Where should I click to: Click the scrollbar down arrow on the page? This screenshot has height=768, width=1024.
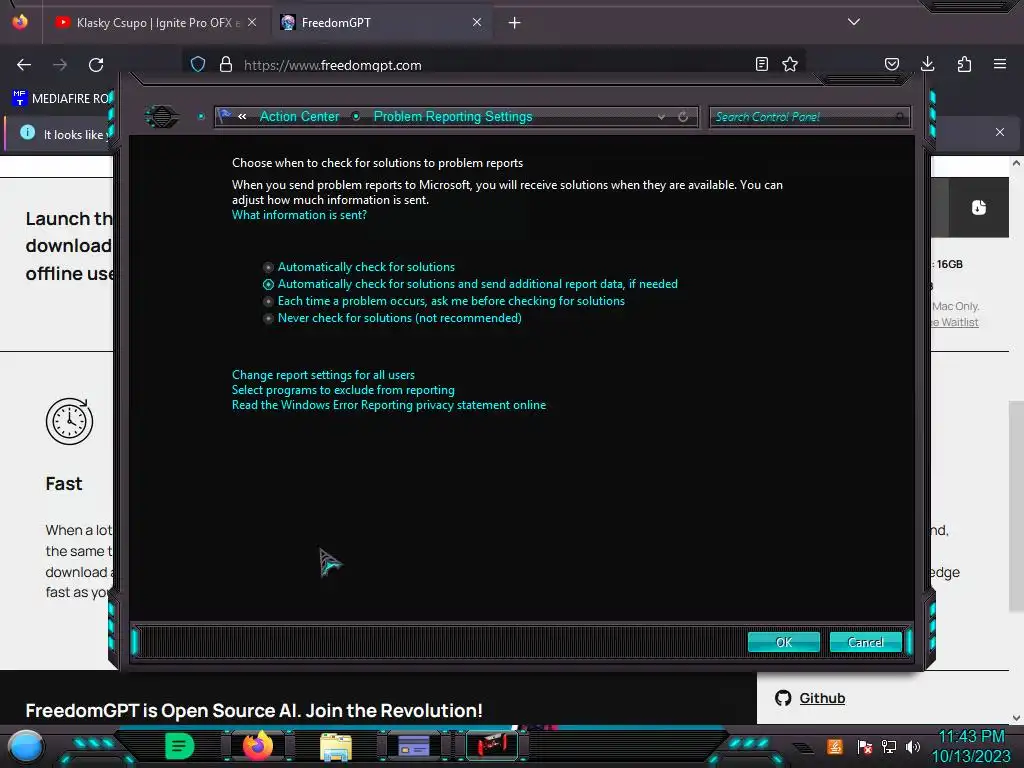[x=1016, y=717]
